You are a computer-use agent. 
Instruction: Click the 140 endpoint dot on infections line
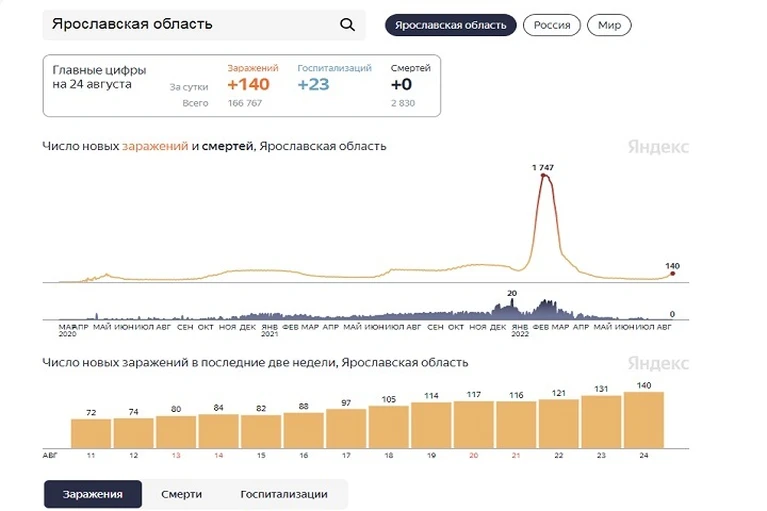673,273
